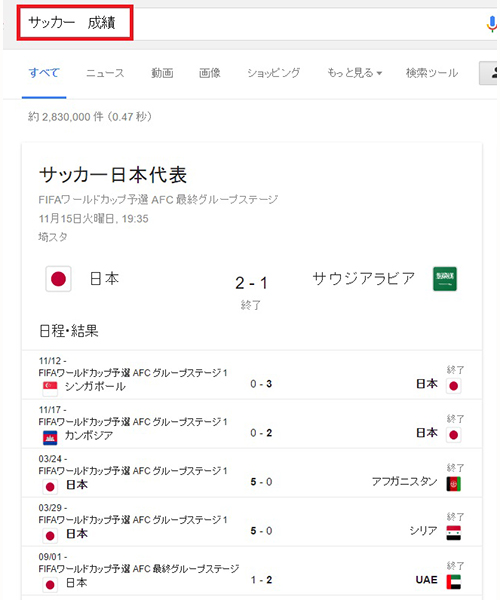Image resolution: width=500 pixels, height=600 pixels.
Task: Click the Cambodia flag icon
Action: pyautogui.click(x=50, y=437)
